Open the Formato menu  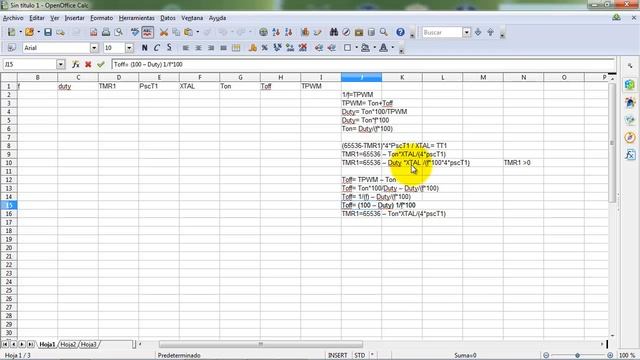click(x=102, y=18)
